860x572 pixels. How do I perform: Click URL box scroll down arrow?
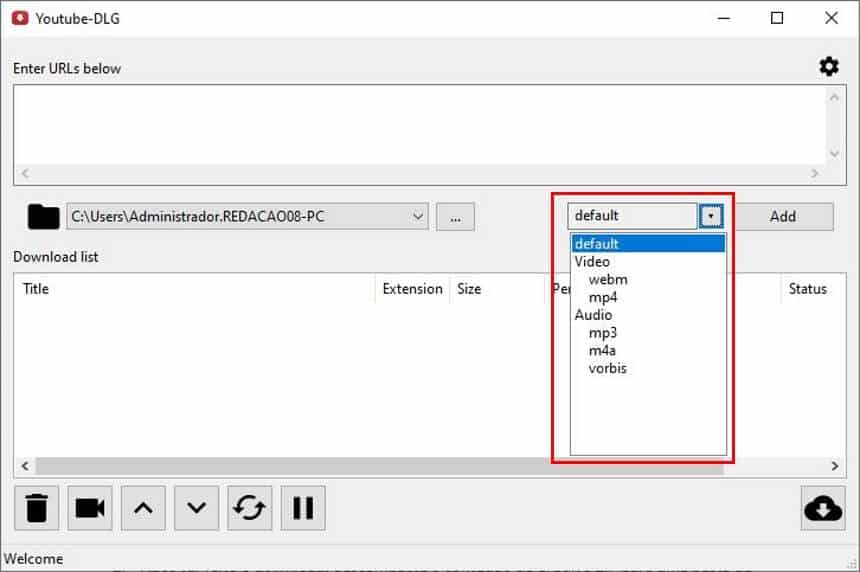(834, 153)
